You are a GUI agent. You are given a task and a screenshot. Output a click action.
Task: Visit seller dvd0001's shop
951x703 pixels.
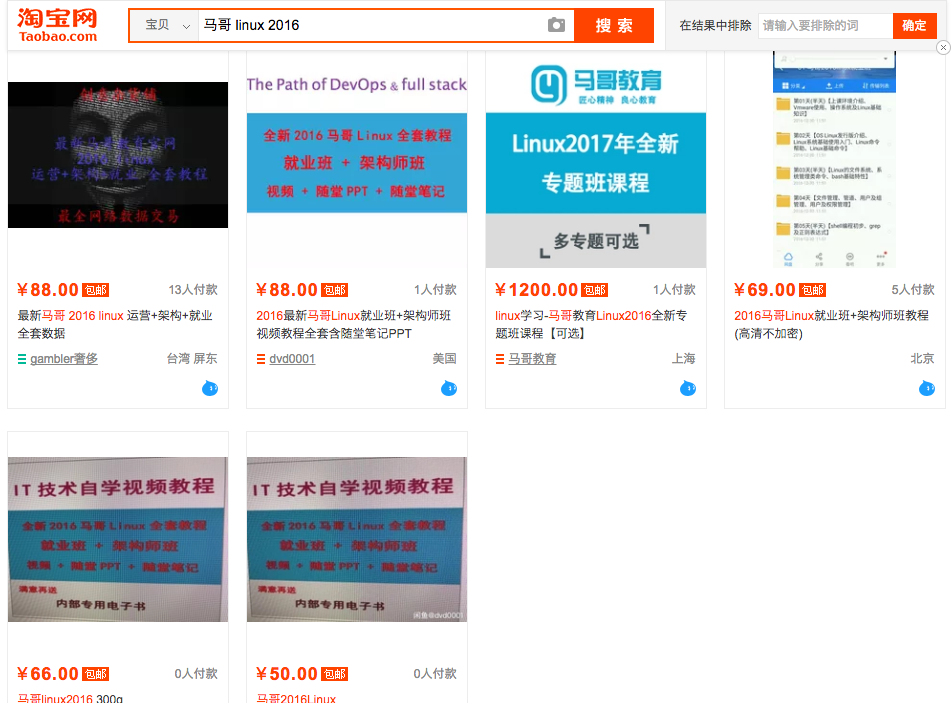(292, 359)
